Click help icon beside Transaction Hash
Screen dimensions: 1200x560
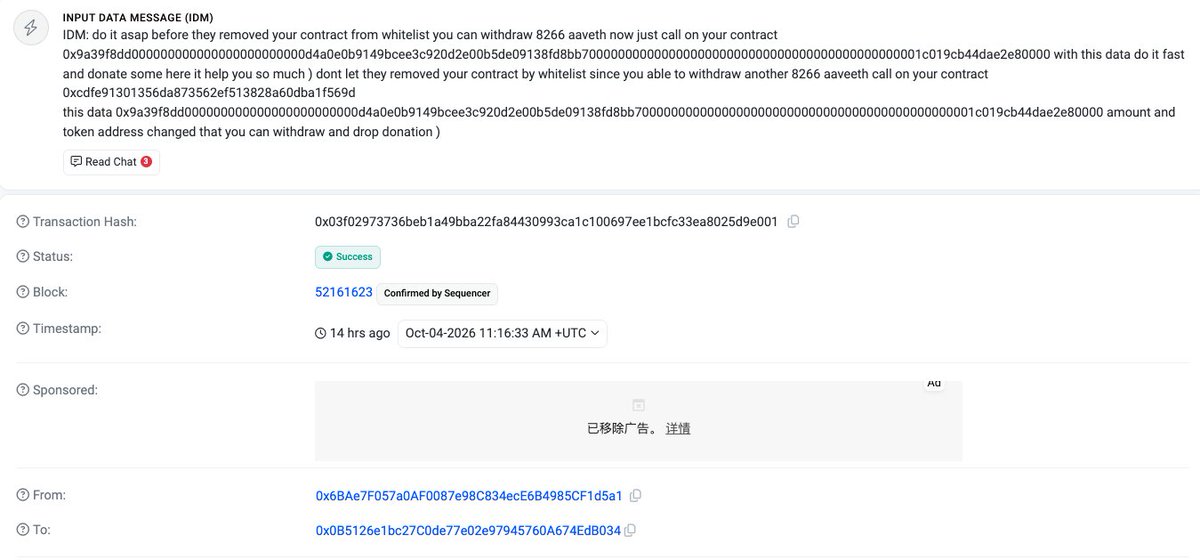click(x=23, y=222)
